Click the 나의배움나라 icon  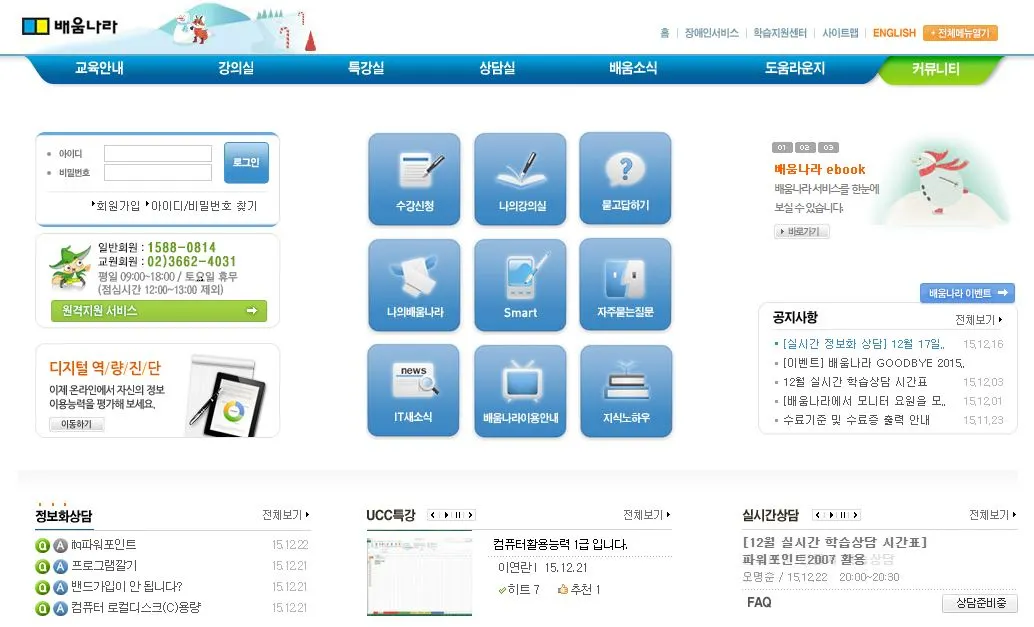[x=413, y=285]
